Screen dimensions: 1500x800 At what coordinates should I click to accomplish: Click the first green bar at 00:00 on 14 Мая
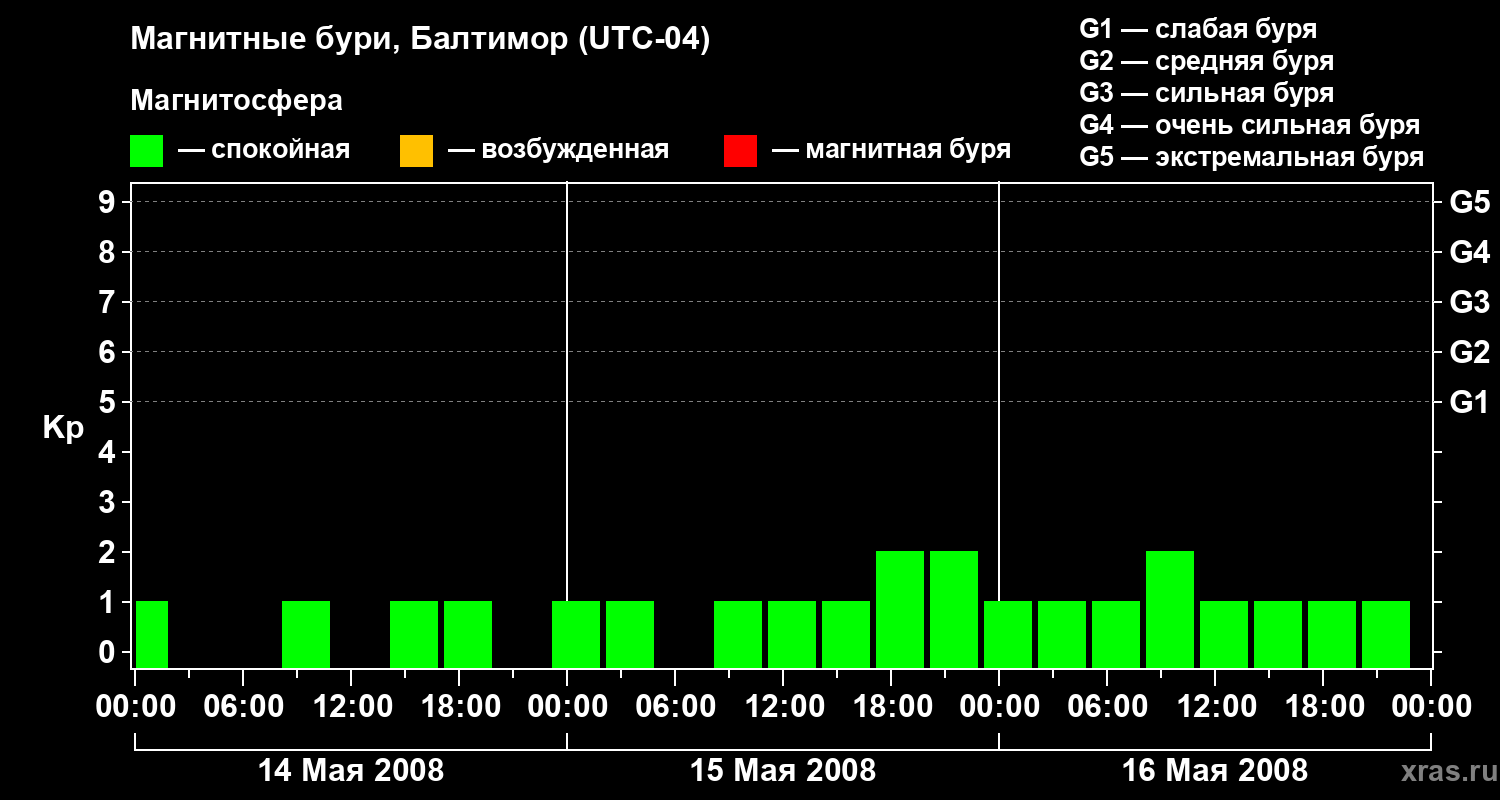[152, 634]
